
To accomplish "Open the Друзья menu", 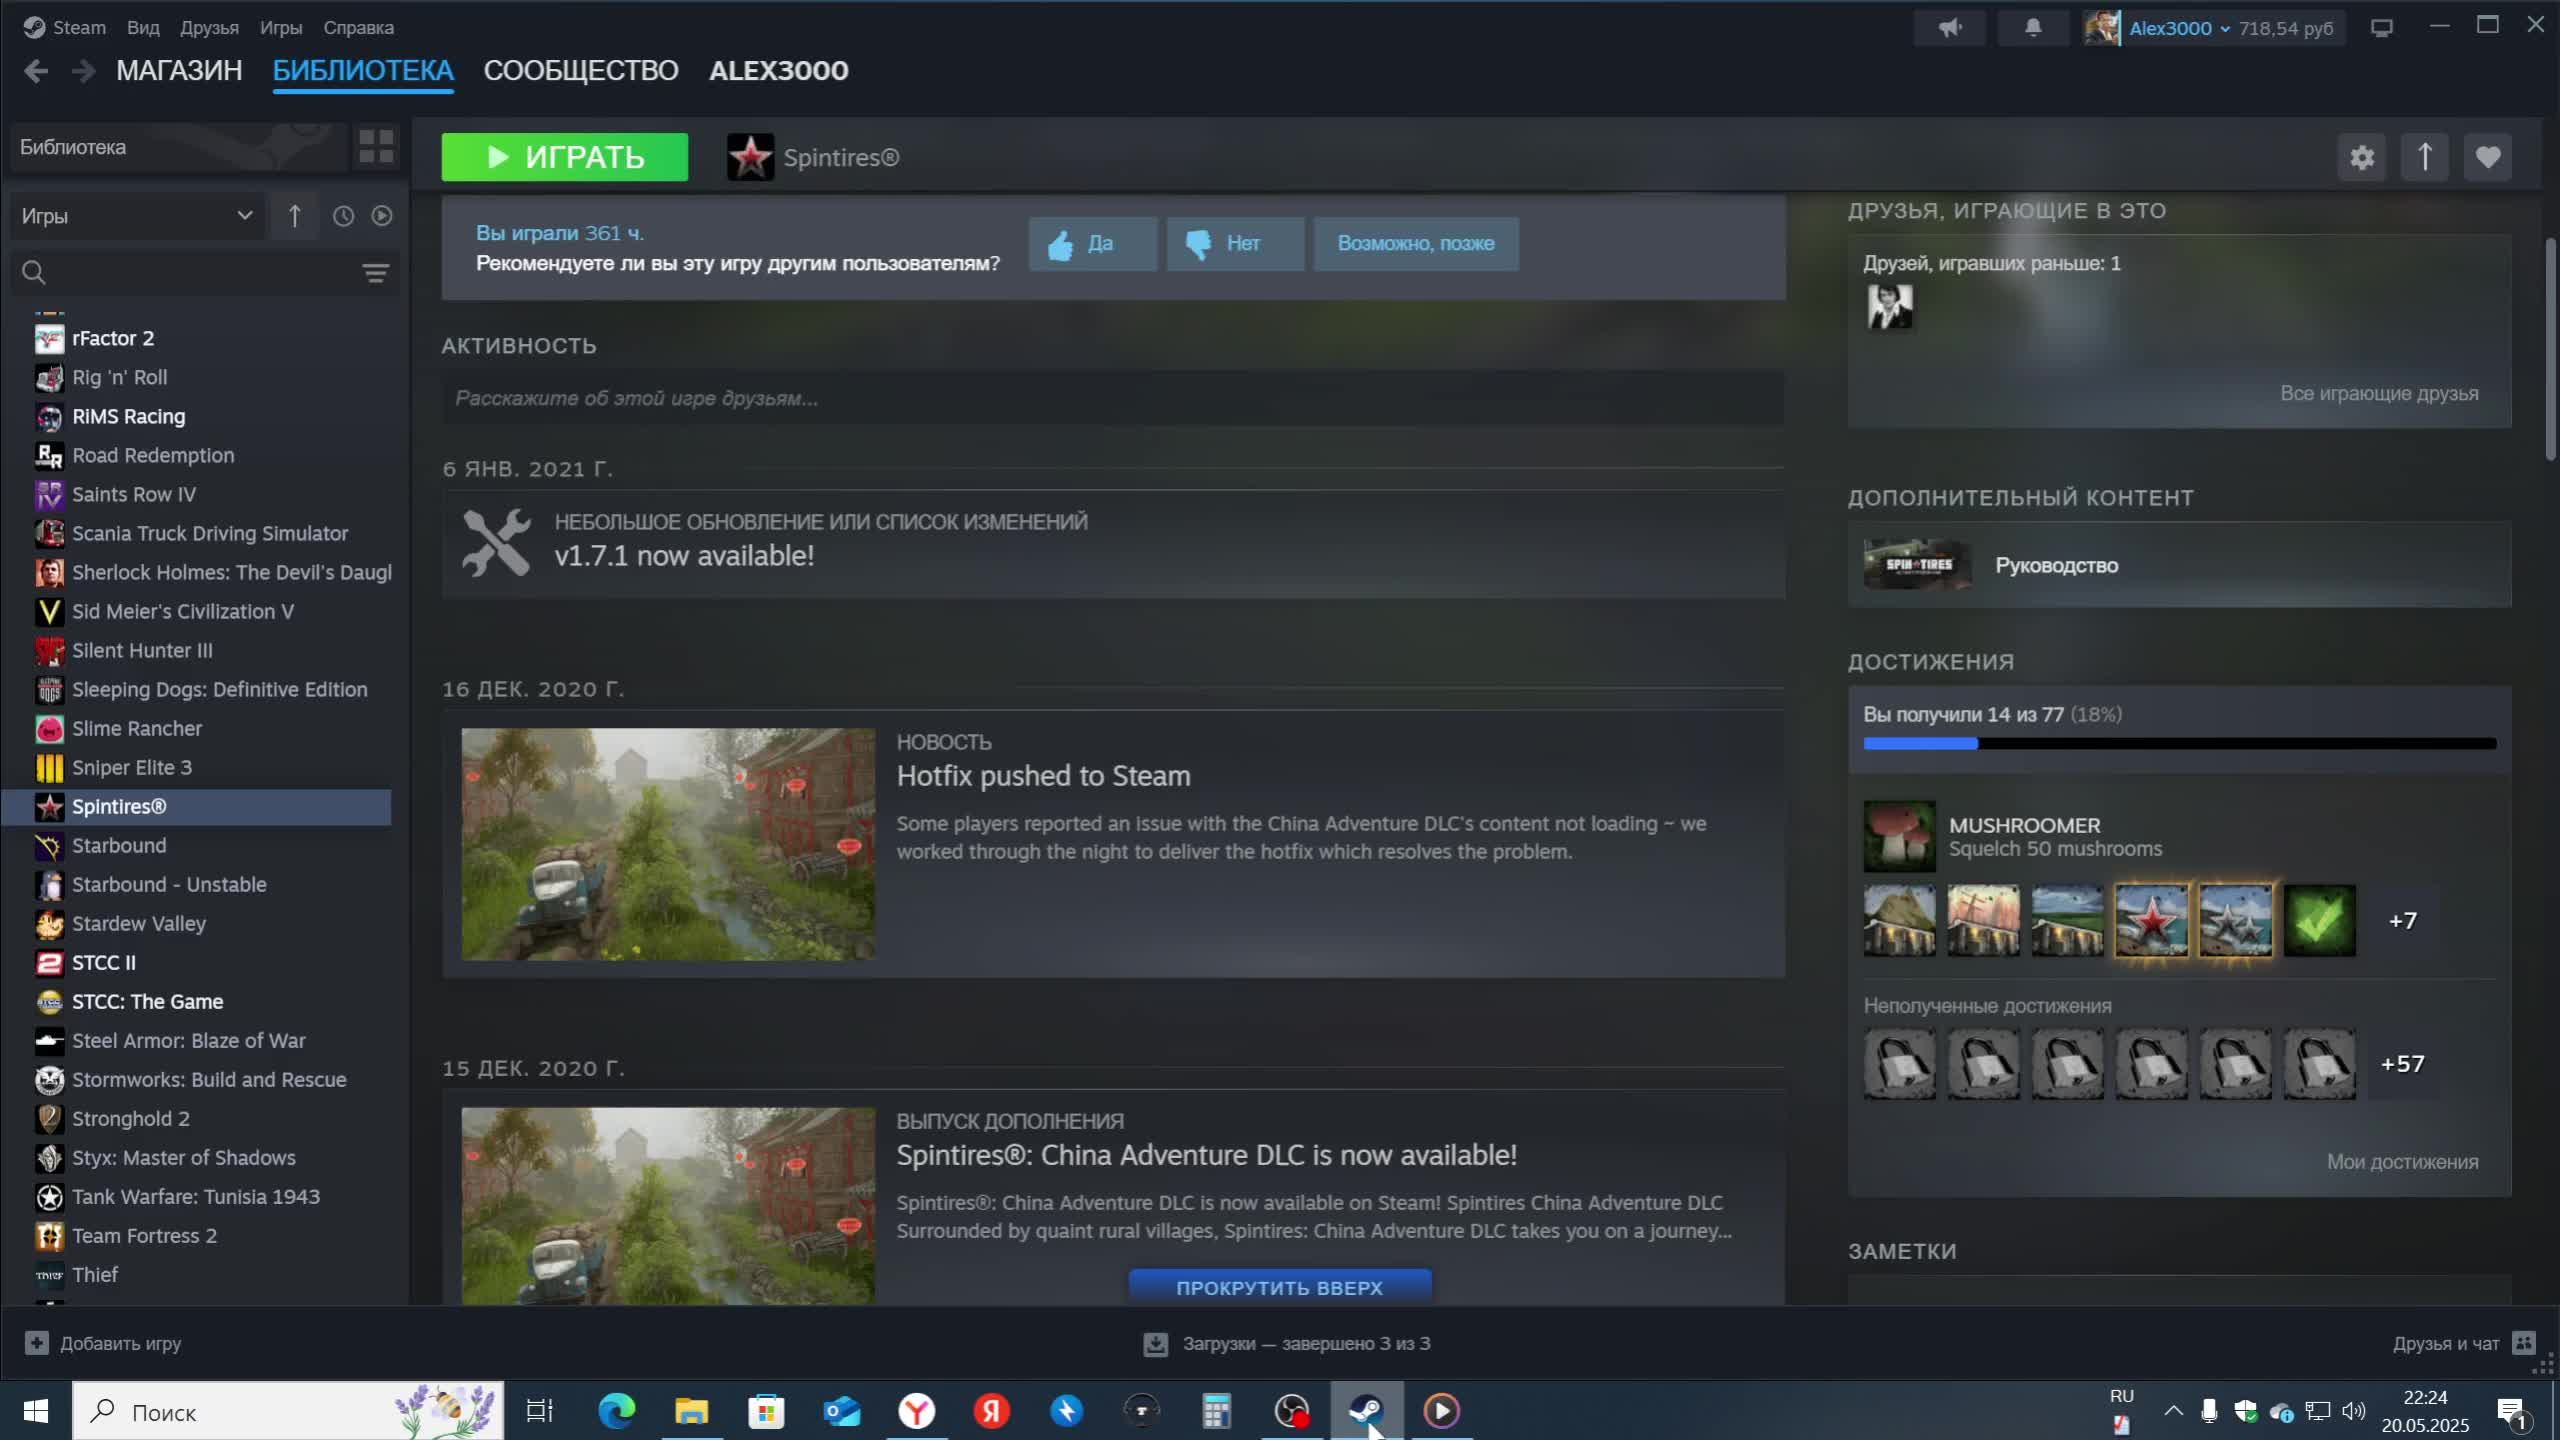I will pyautogui.click(x=209, y=28).
